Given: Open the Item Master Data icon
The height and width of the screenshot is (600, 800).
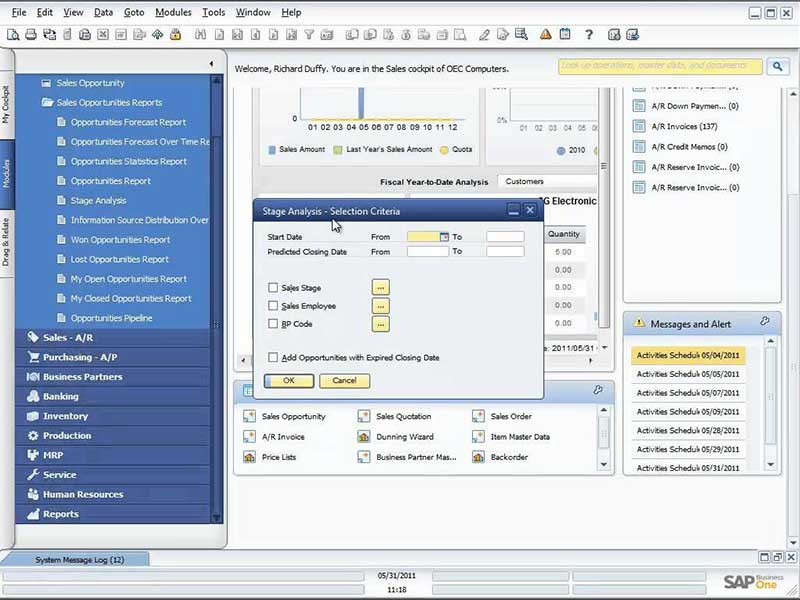Looking at the screenshot, I should (x=481, y=437).
